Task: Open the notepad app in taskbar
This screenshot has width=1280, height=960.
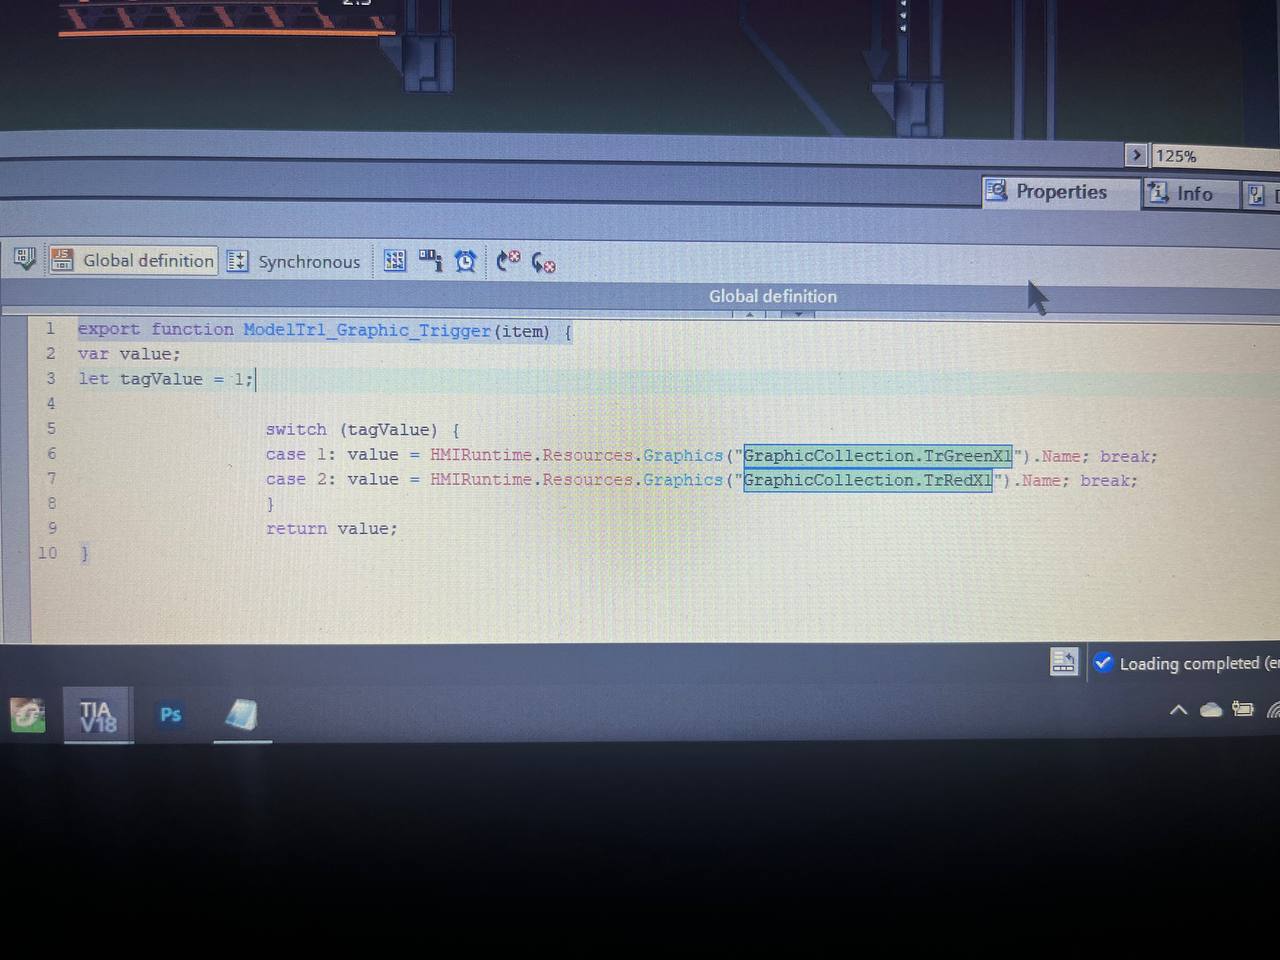Action: pyautogui.click(x=241, y=714)
